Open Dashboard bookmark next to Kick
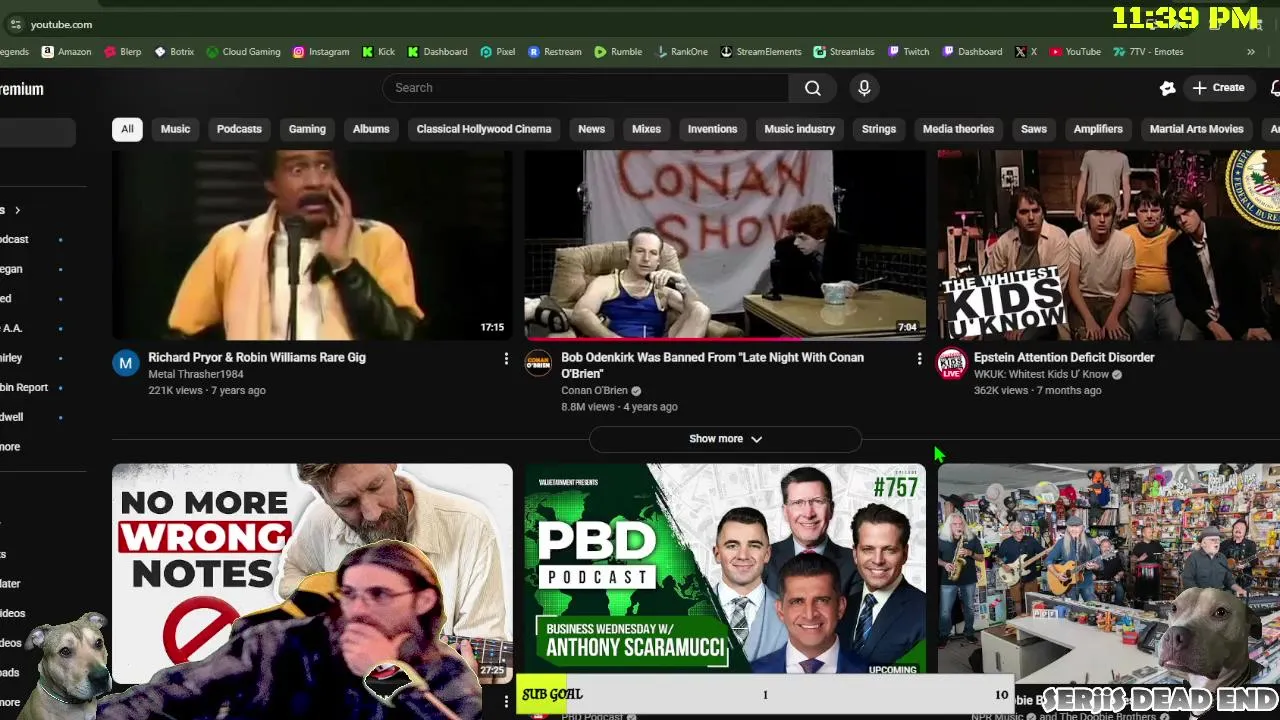 point(437,52)
